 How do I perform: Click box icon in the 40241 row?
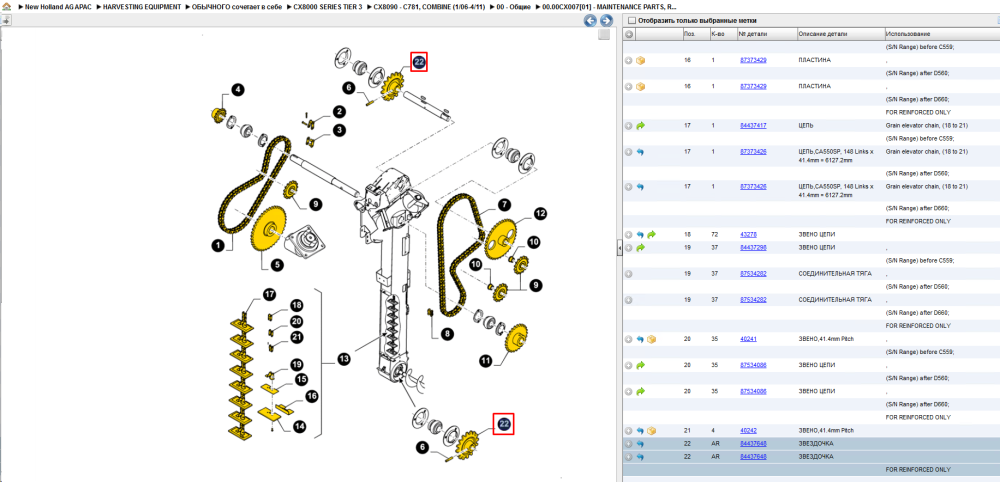(652, 339)
